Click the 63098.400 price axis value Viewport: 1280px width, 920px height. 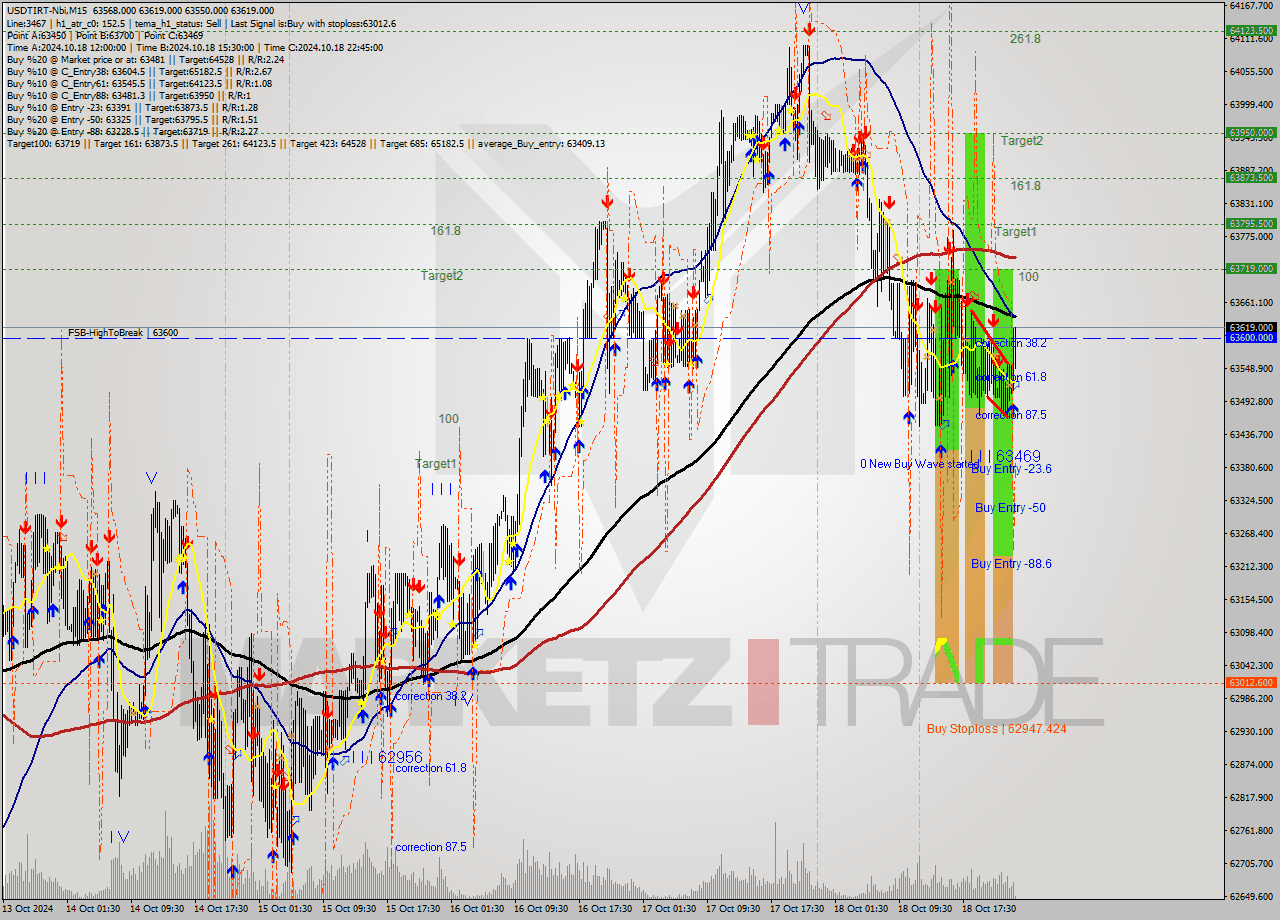(x=1250, y=632)
